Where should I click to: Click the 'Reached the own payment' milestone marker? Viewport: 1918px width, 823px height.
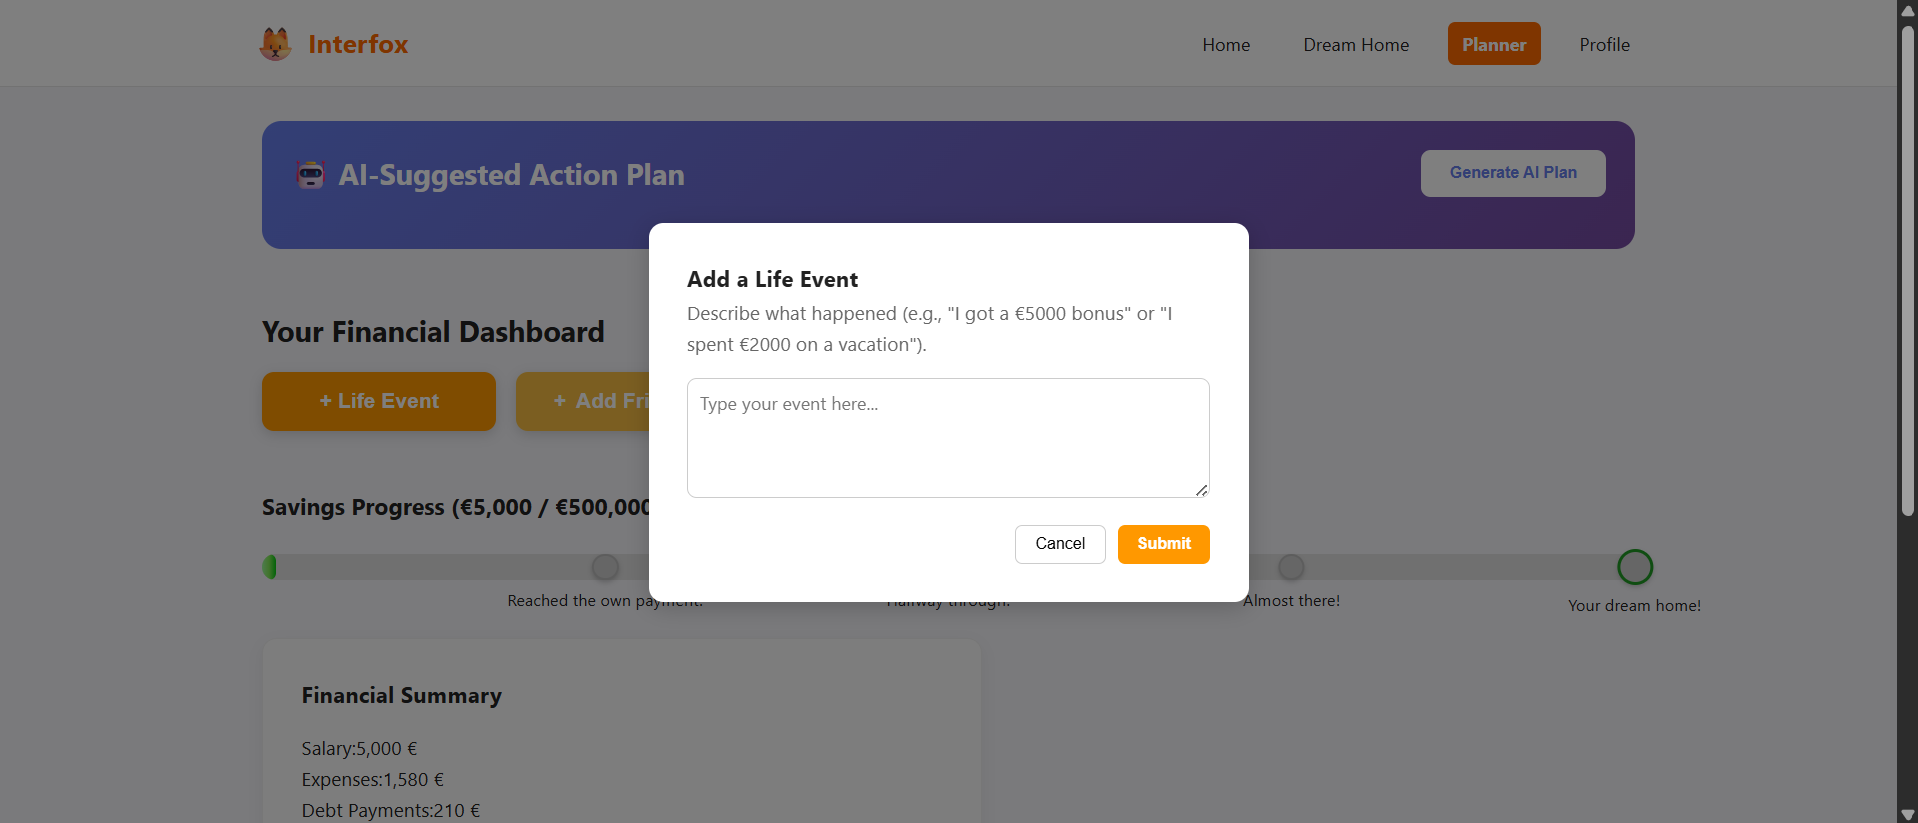[605, 567]
